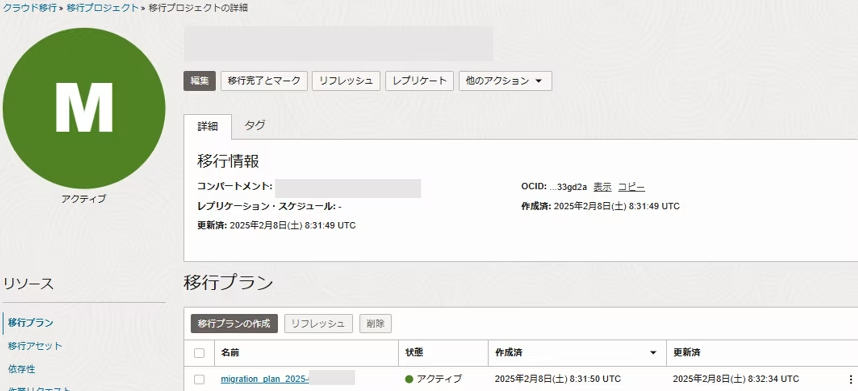The image size is (858, 391).
Task: Click the 更新済 column header
Action: tap(687, 353)
